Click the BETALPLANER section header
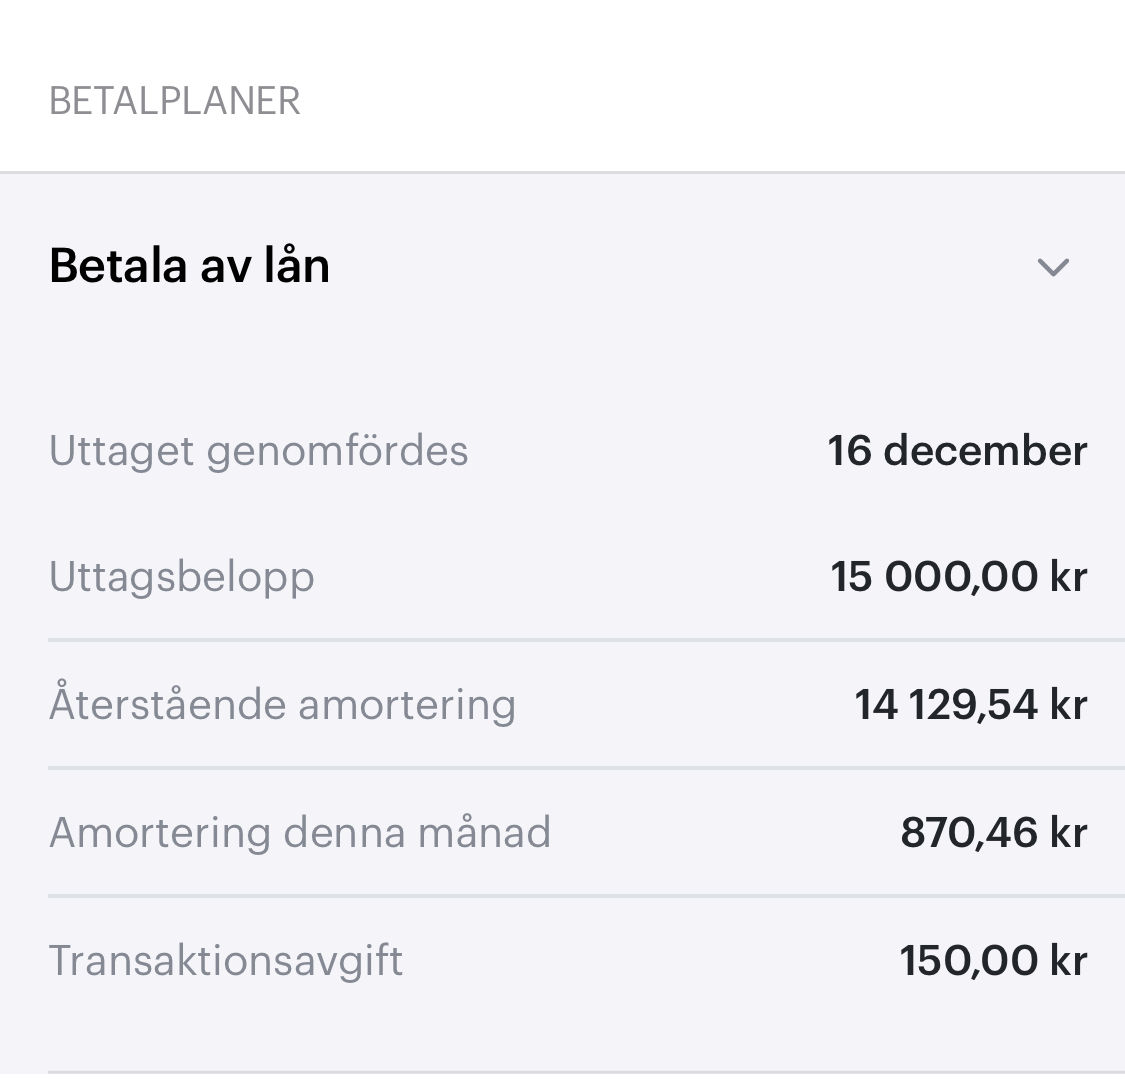 click(175, 101)
